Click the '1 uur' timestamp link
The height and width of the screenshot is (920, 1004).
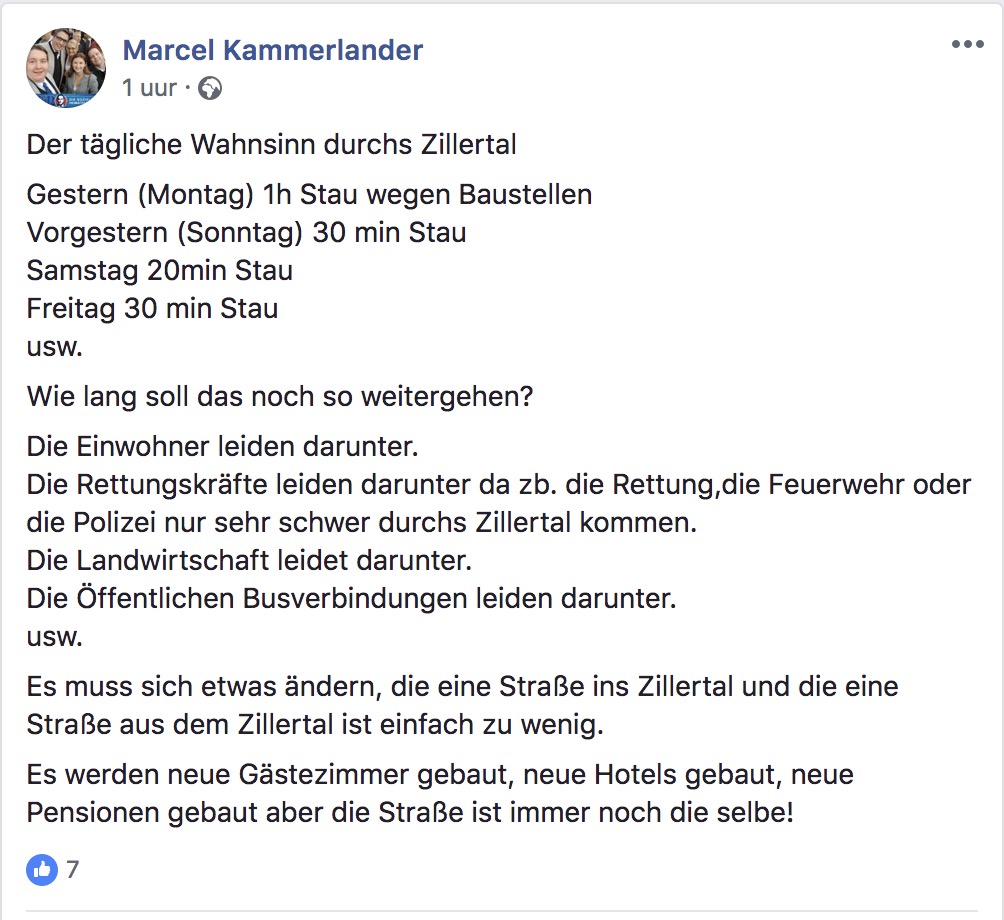click(149, 89)
